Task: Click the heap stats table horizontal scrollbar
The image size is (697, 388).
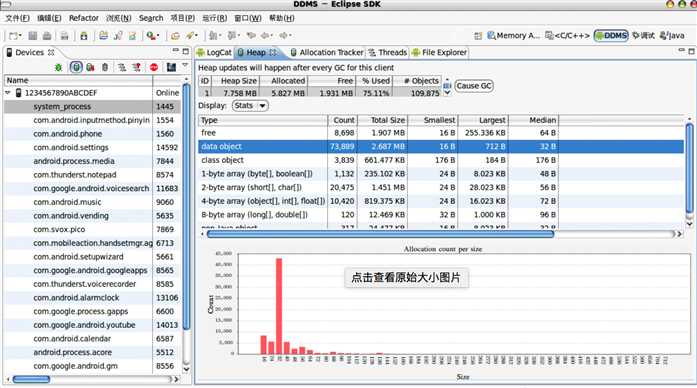Action: [x=381, y=234]
